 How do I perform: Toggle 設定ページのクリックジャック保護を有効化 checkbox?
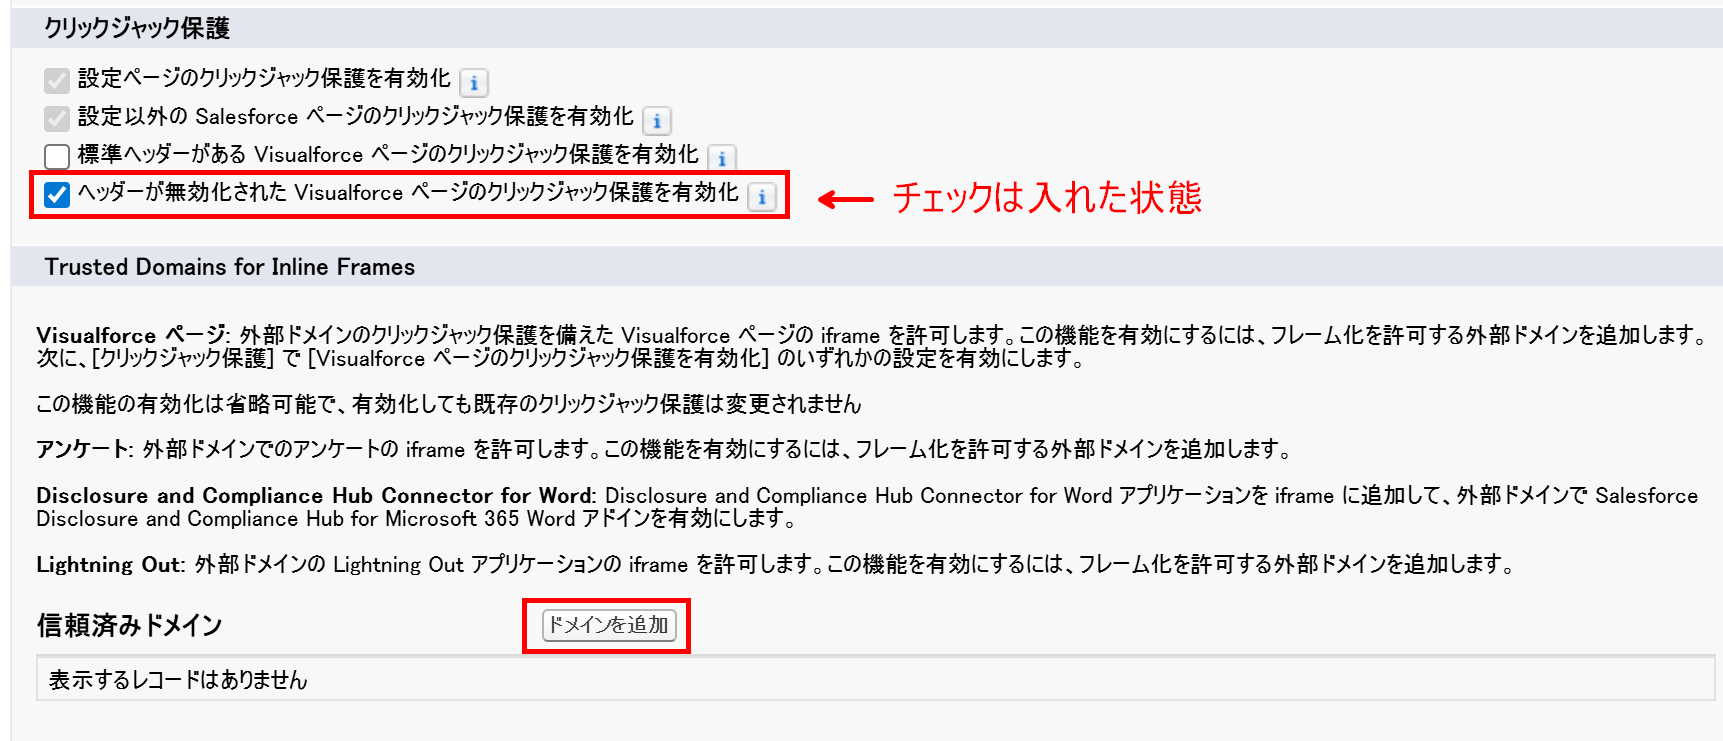pyautogui.click(x=57, y=81)
